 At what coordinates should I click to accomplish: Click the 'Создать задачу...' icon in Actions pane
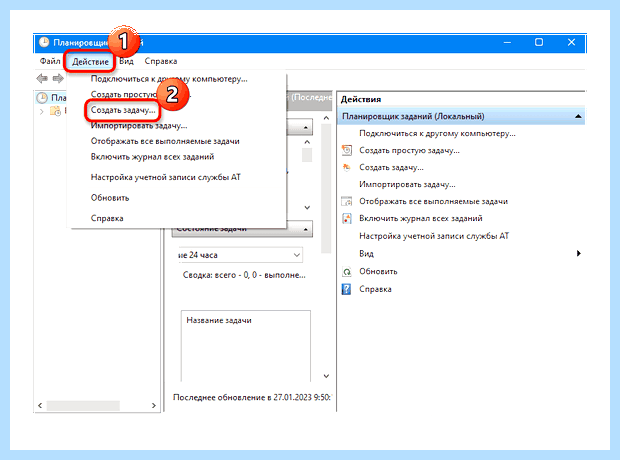point(346,167)
